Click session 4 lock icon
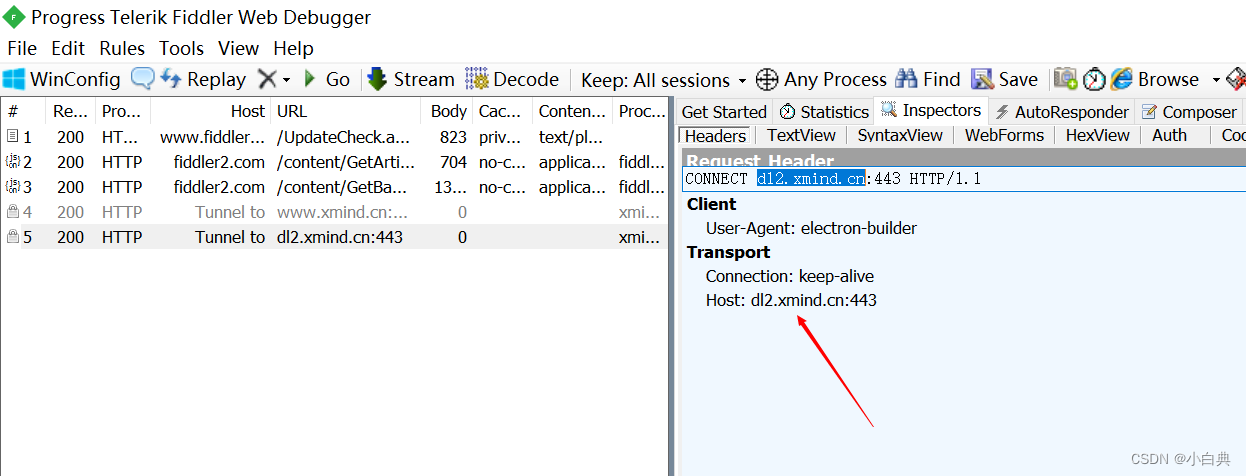This screenshot has height=476, width=1246. tap(13, 211)
